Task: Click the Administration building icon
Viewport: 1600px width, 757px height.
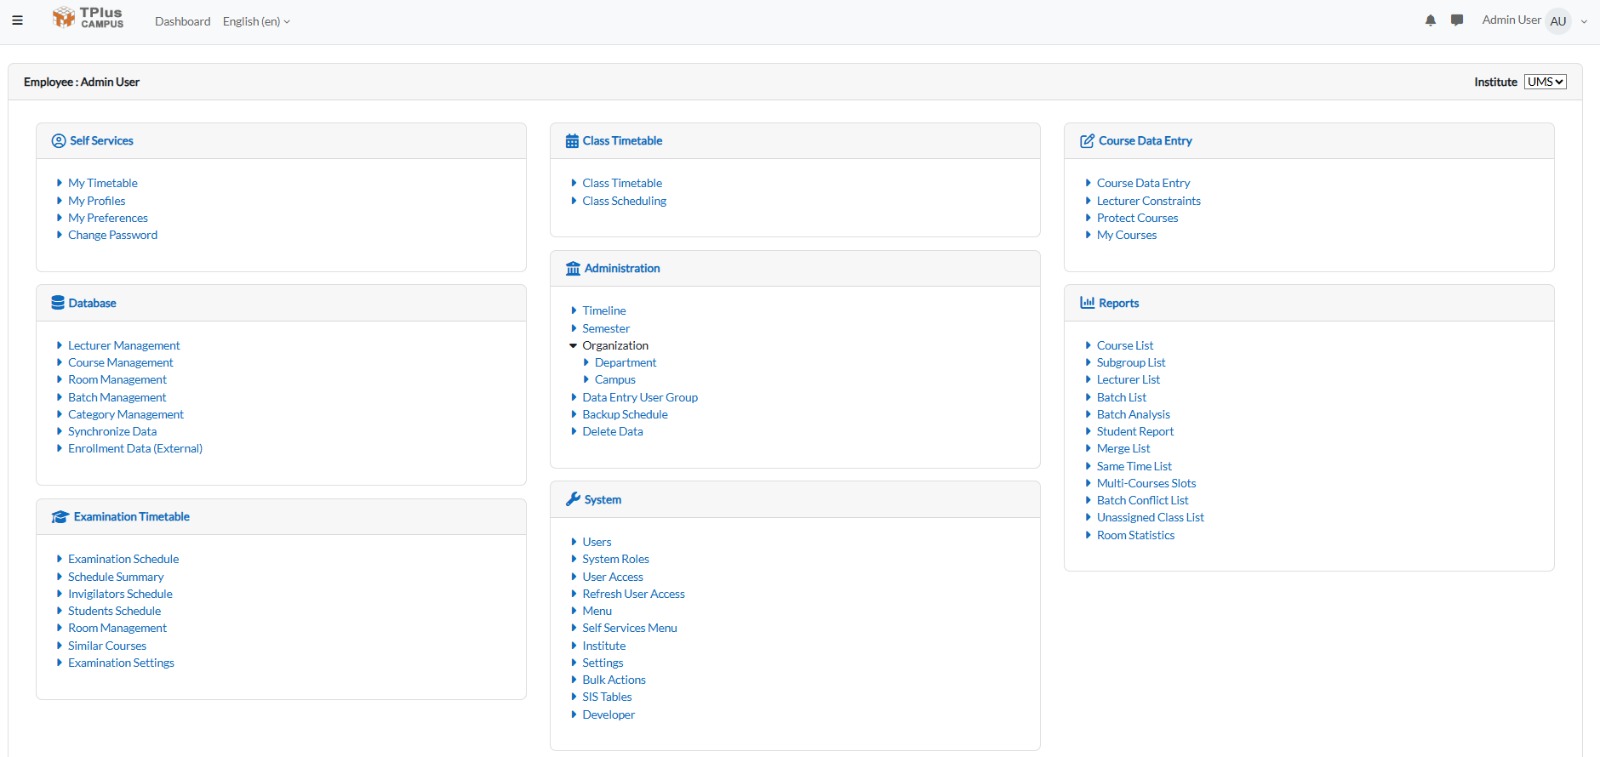Action: click(x=573, y=269)
